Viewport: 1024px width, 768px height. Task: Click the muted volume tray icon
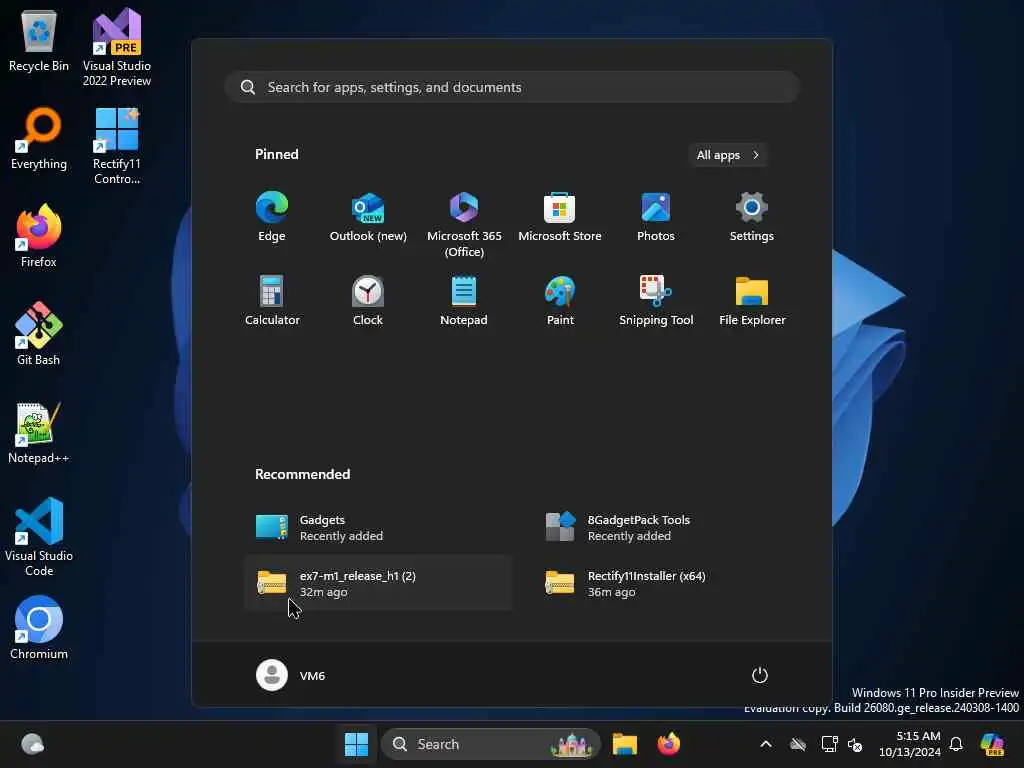(x=855, y=744)
